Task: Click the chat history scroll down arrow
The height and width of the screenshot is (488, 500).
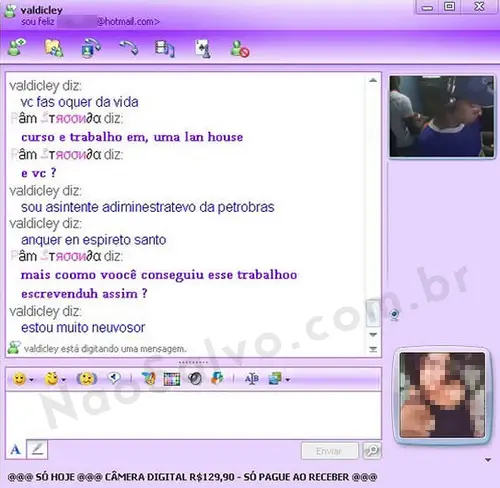Action: 373,334
